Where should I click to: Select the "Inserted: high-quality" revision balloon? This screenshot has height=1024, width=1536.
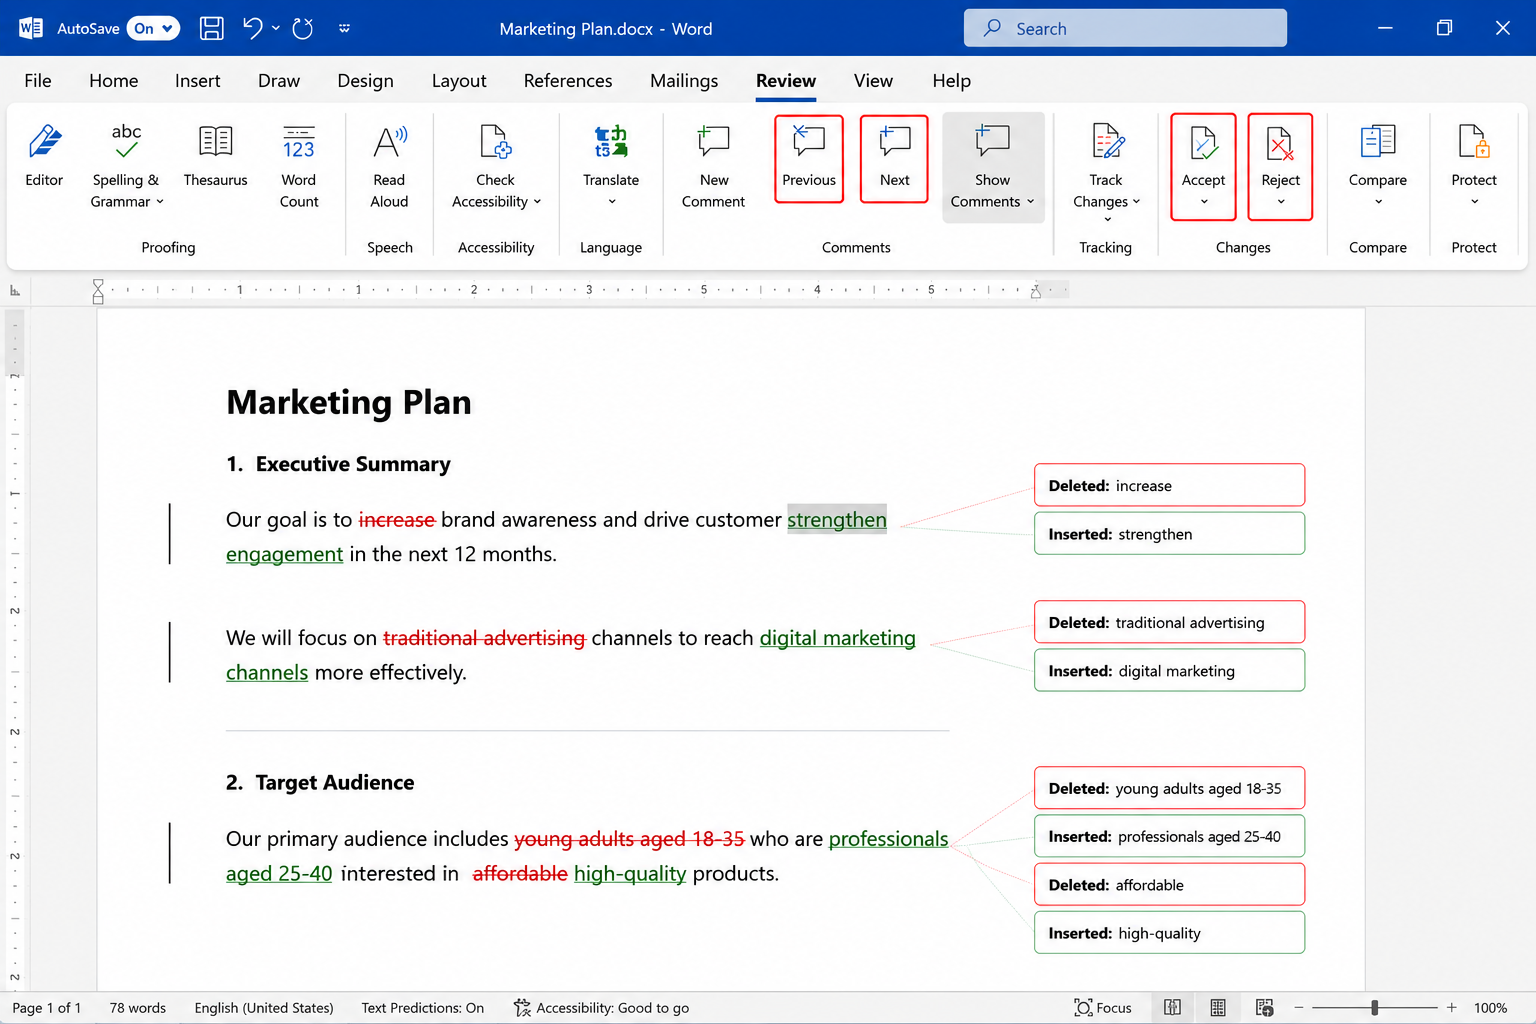tap(1169, 932)
